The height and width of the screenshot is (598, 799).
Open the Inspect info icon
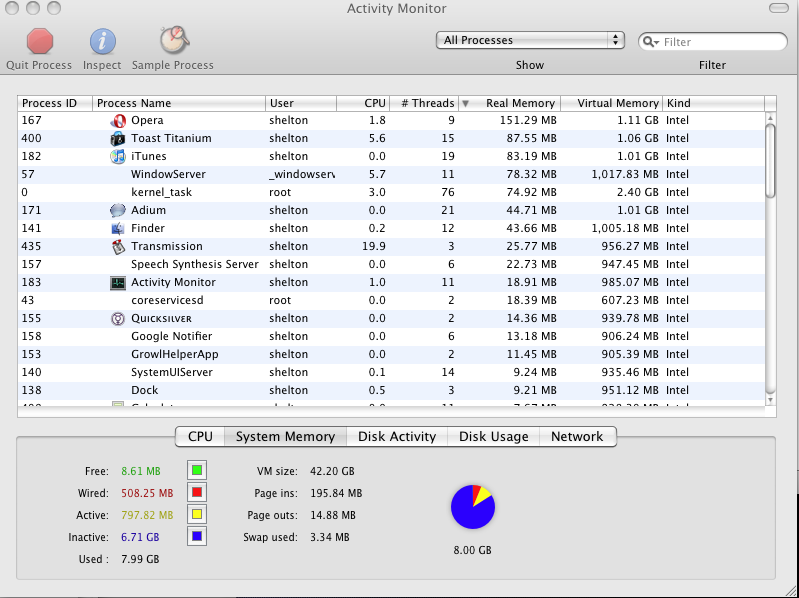click(x=102, y=41)
